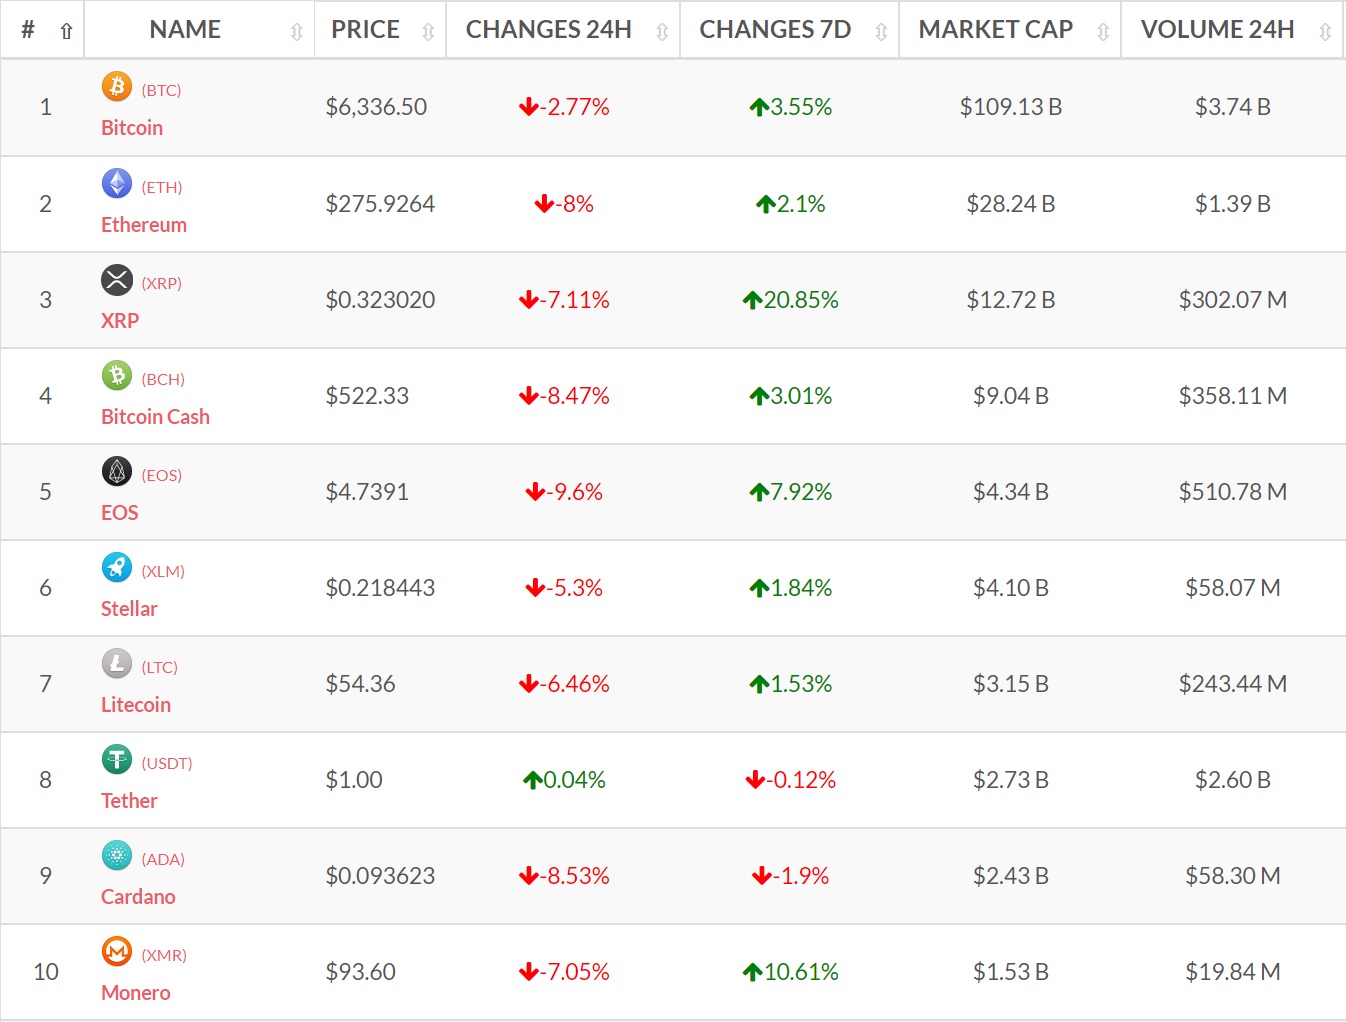Click the Ethereum diamond logo
Screen dimensions: 1346x1022
(x=117, y=184)
